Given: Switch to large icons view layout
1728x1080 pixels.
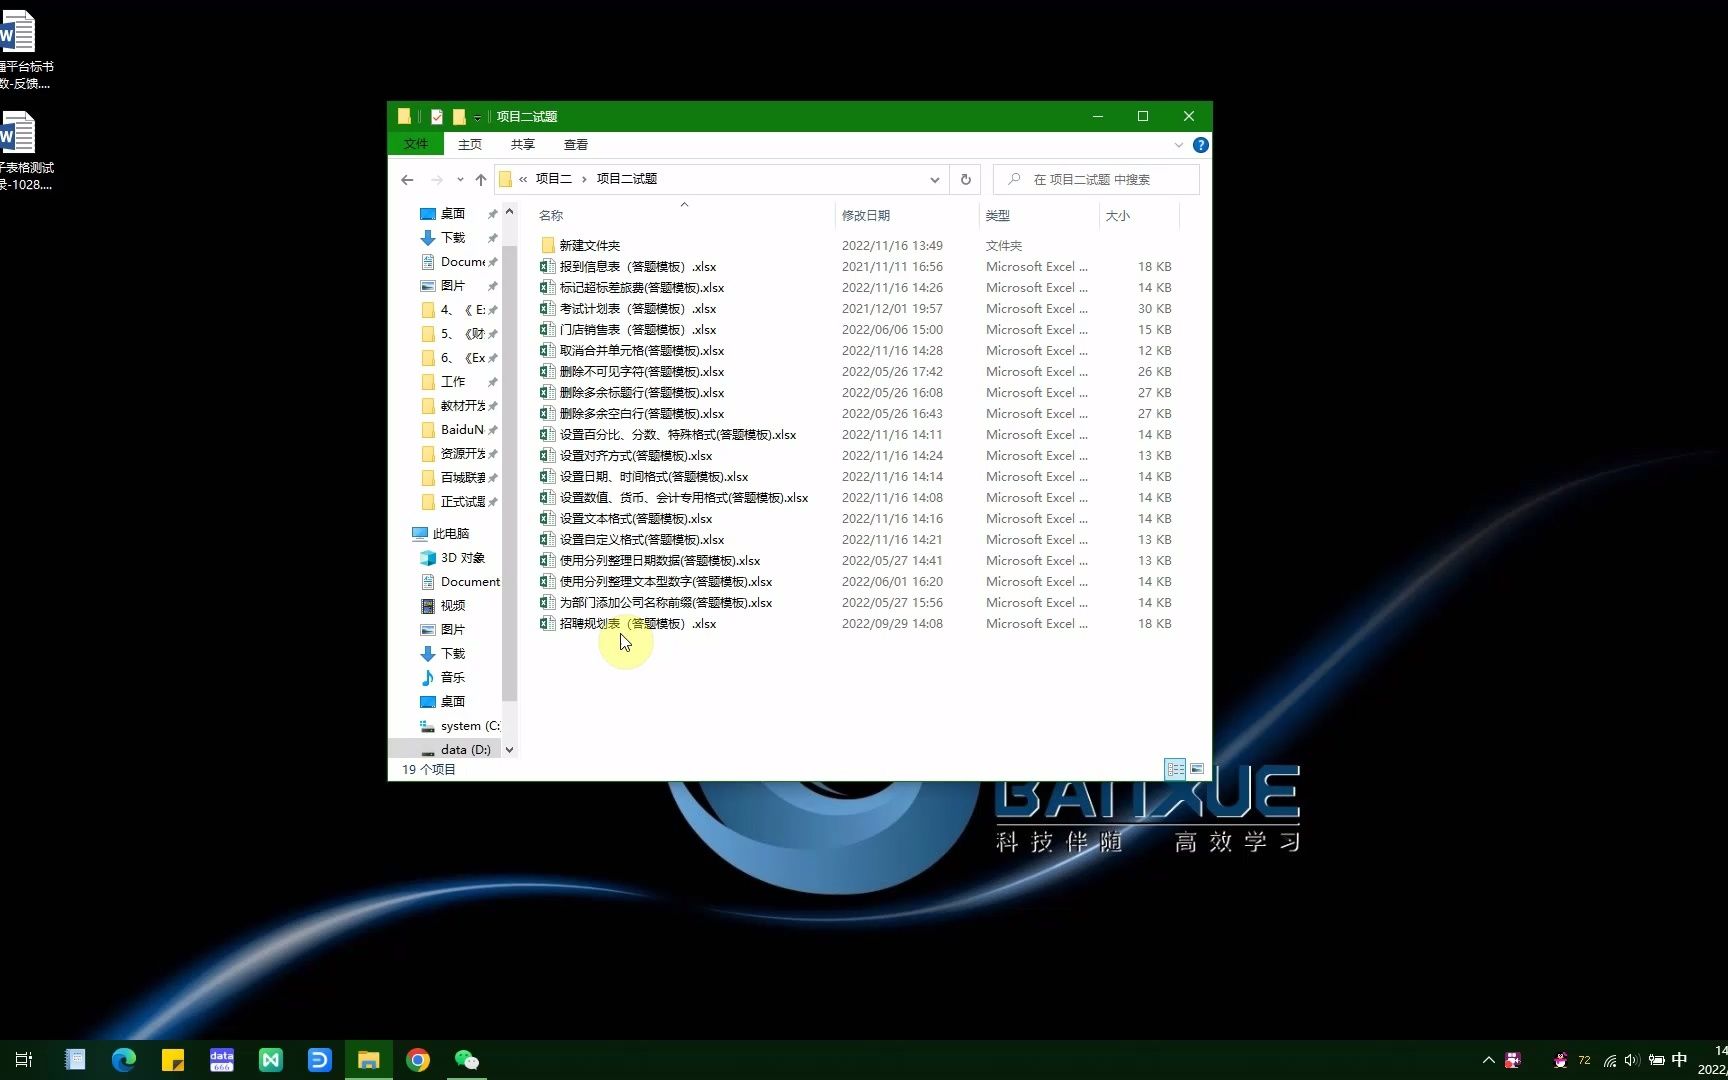Looking at the screenshot, I should click(1197, 769).
